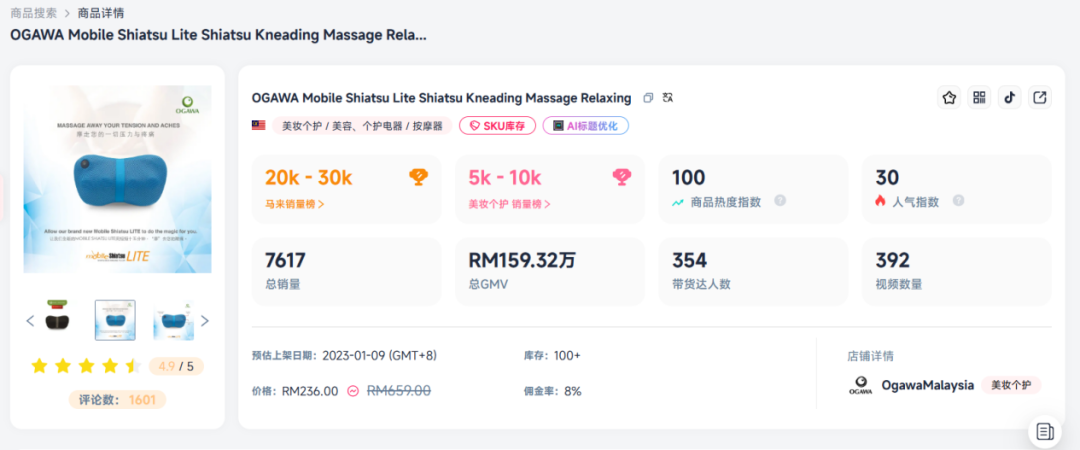Viewport: 1080px width, 450px height.
Task: Click the 5k - 10k sales range
Action: (505, 178)
